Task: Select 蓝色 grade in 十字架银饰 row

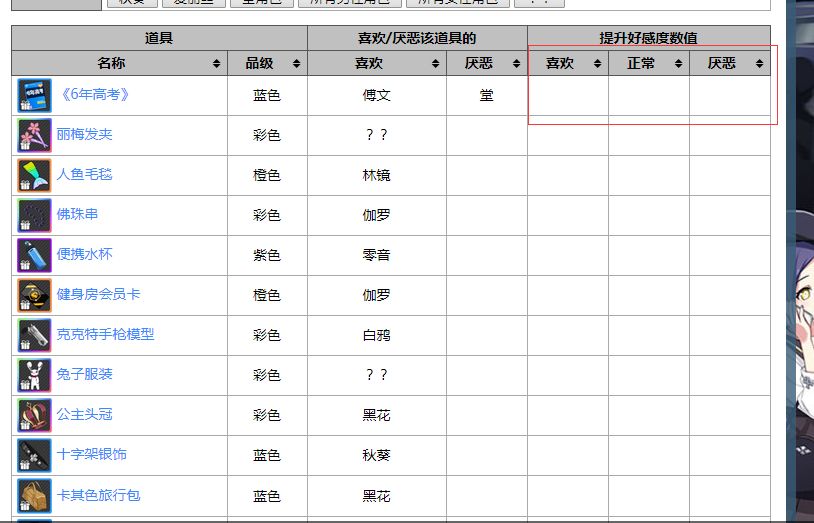Action: click(x=267, y=455)
